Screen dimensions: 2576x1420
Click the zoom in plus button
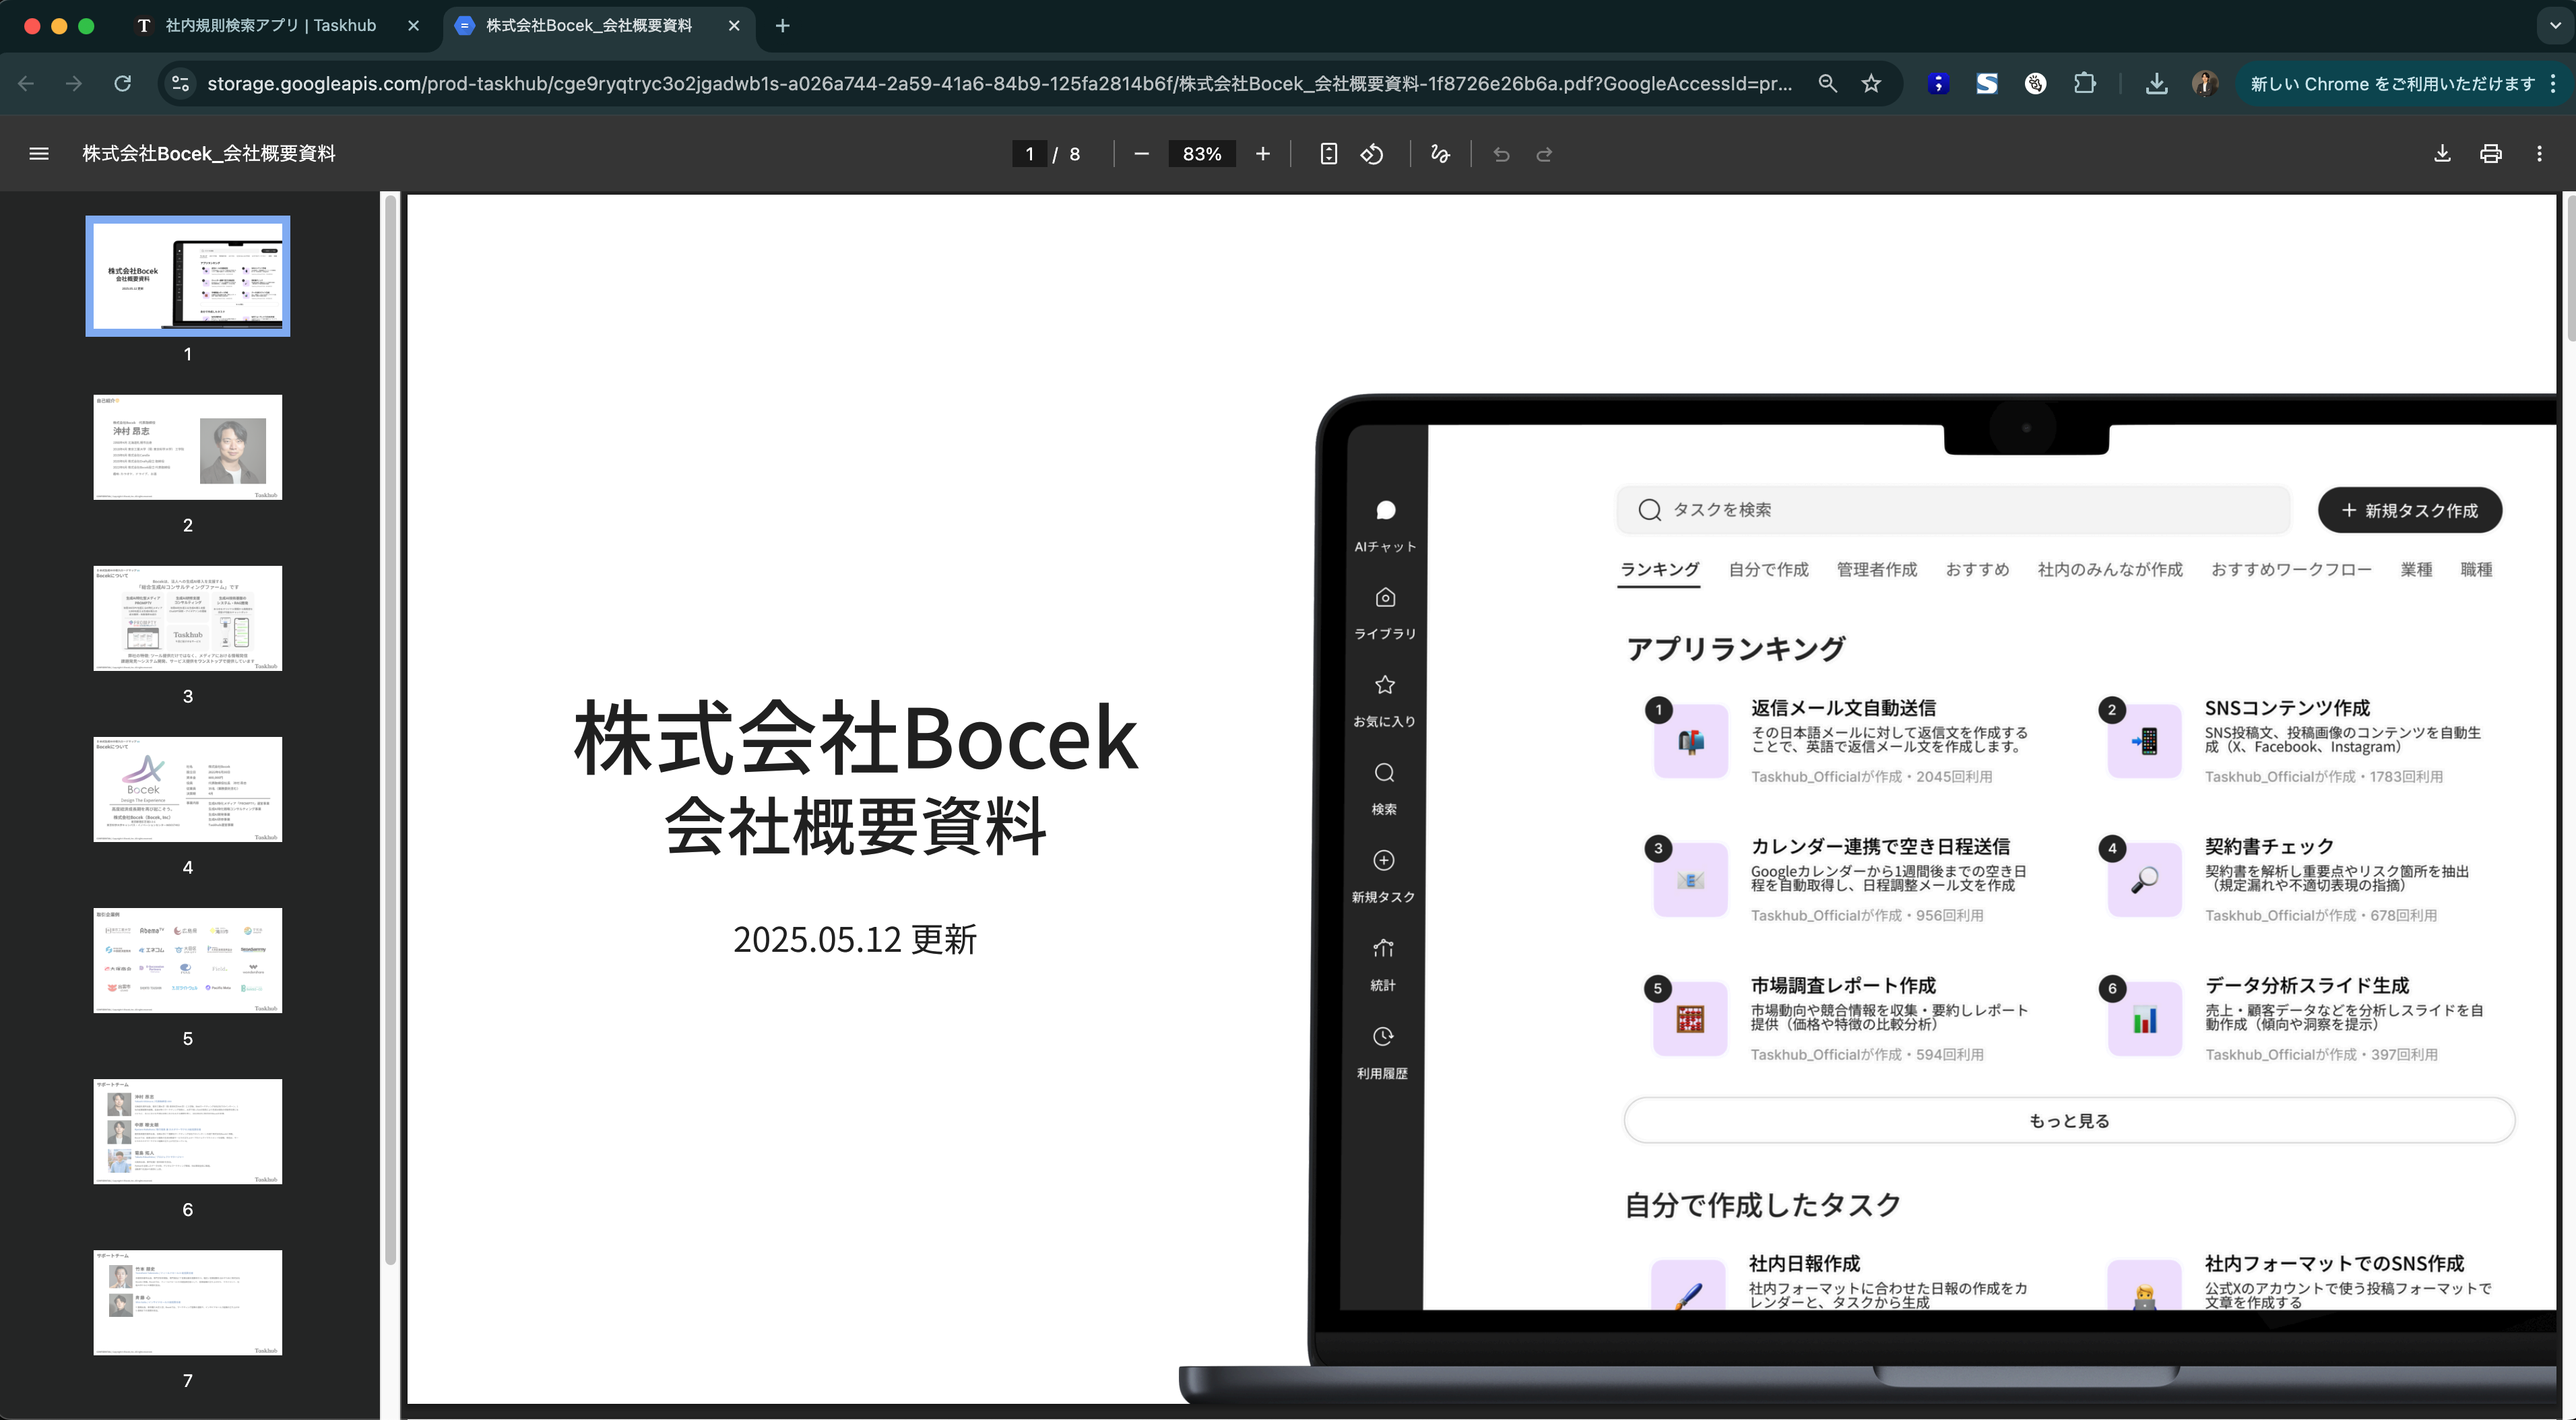pyautogui.click(x=1263, y=154)
